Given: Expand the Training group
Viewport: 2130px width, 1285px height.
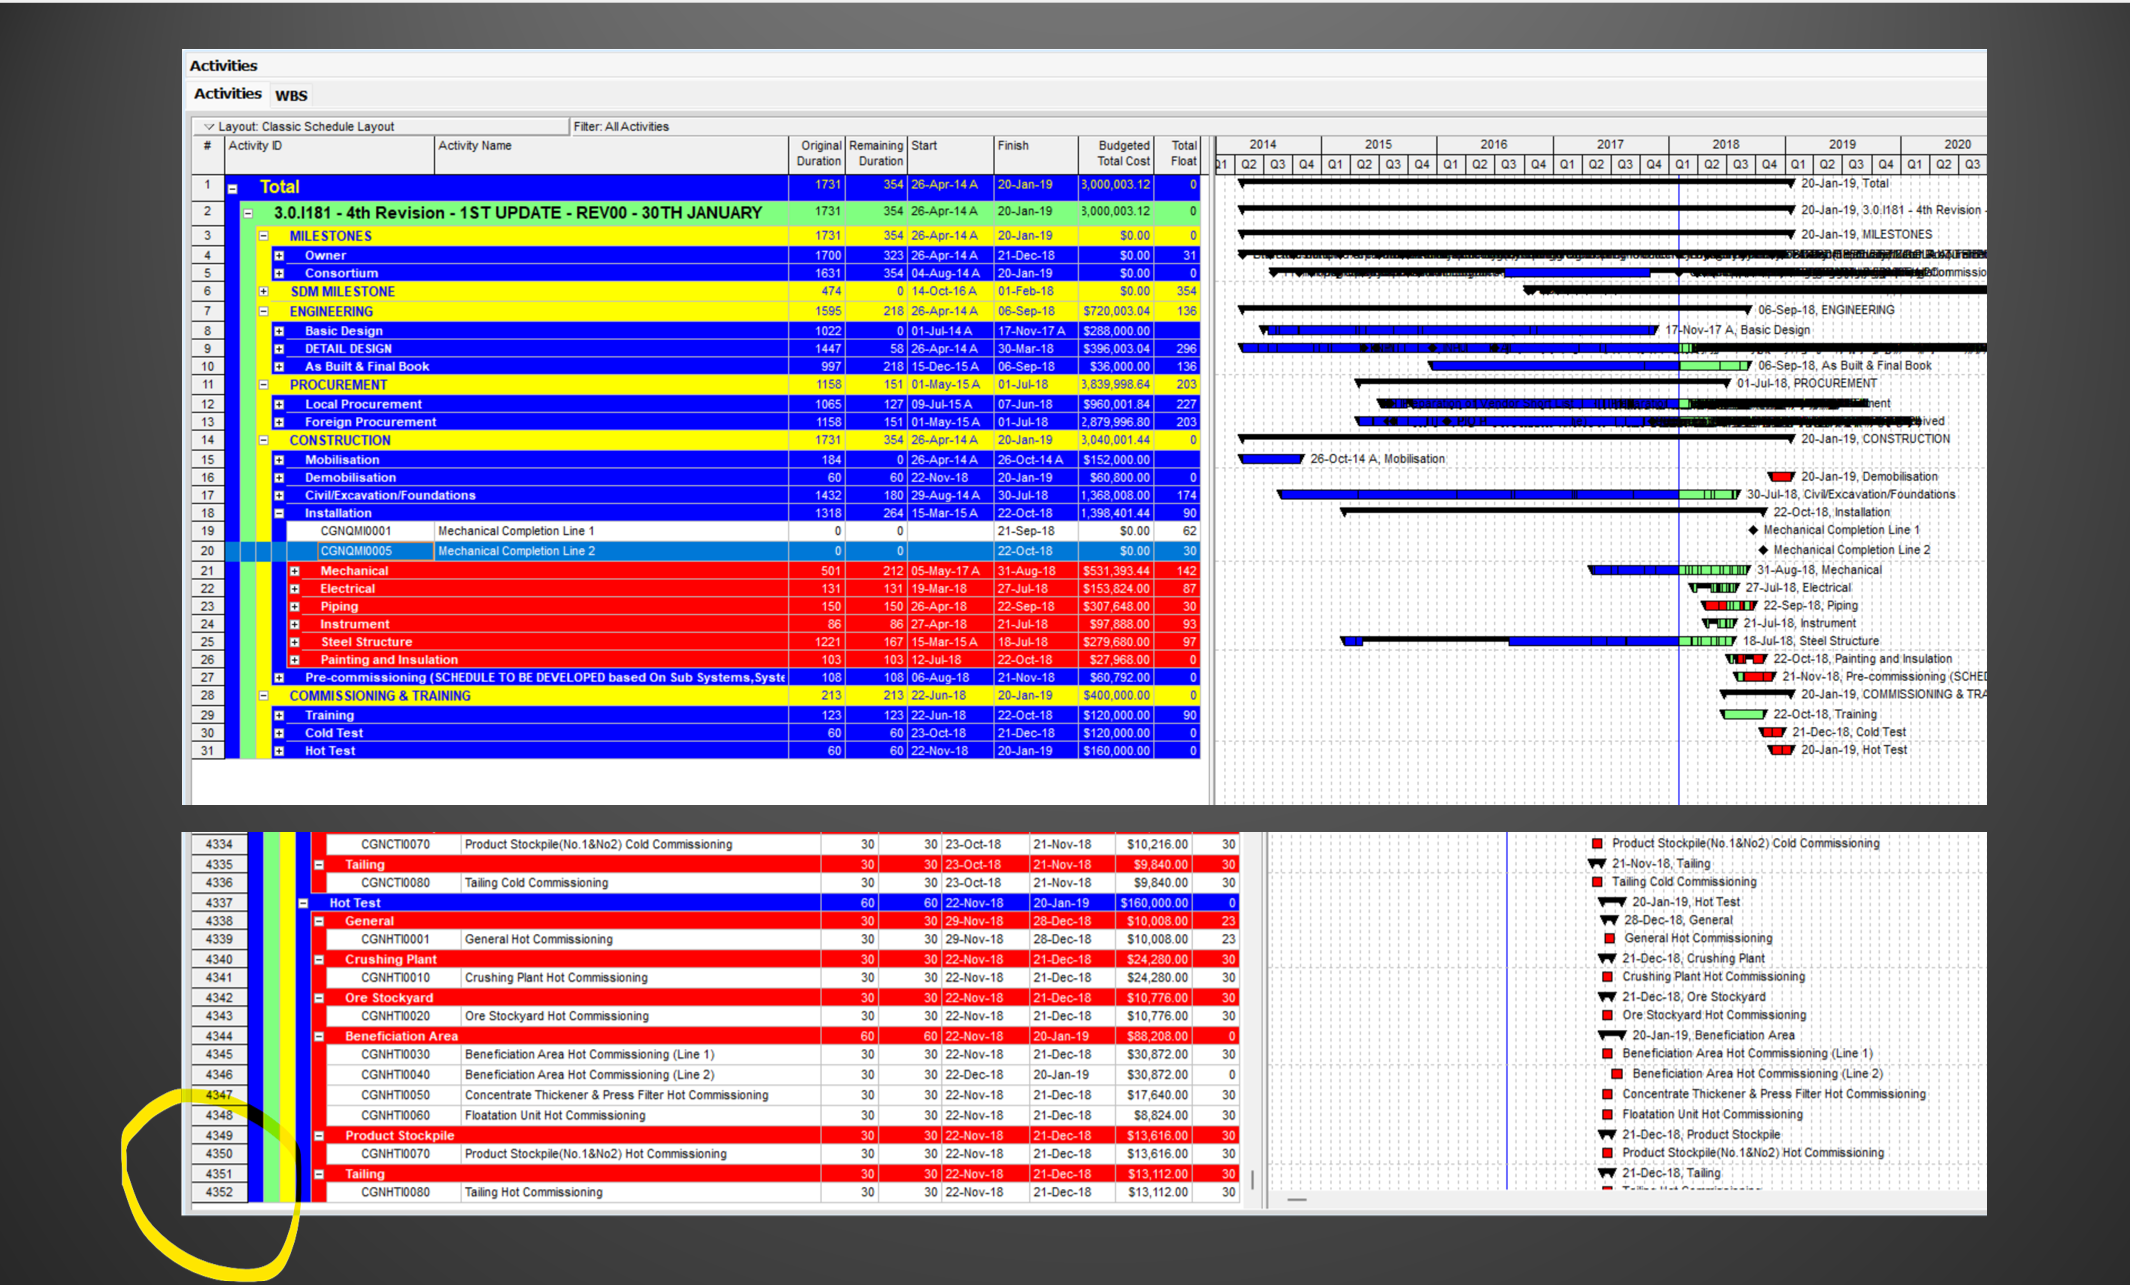Looking at the screenshot, I should pos(279,716).
